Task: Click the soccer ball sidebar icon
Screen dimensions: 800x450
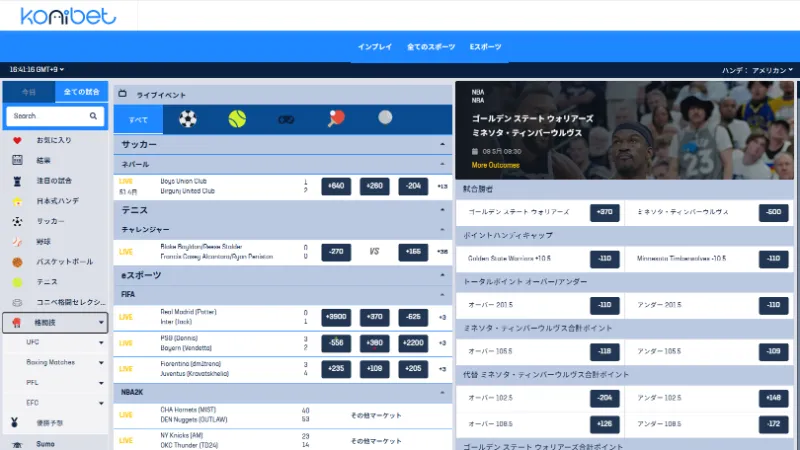Action: [17, 221]
